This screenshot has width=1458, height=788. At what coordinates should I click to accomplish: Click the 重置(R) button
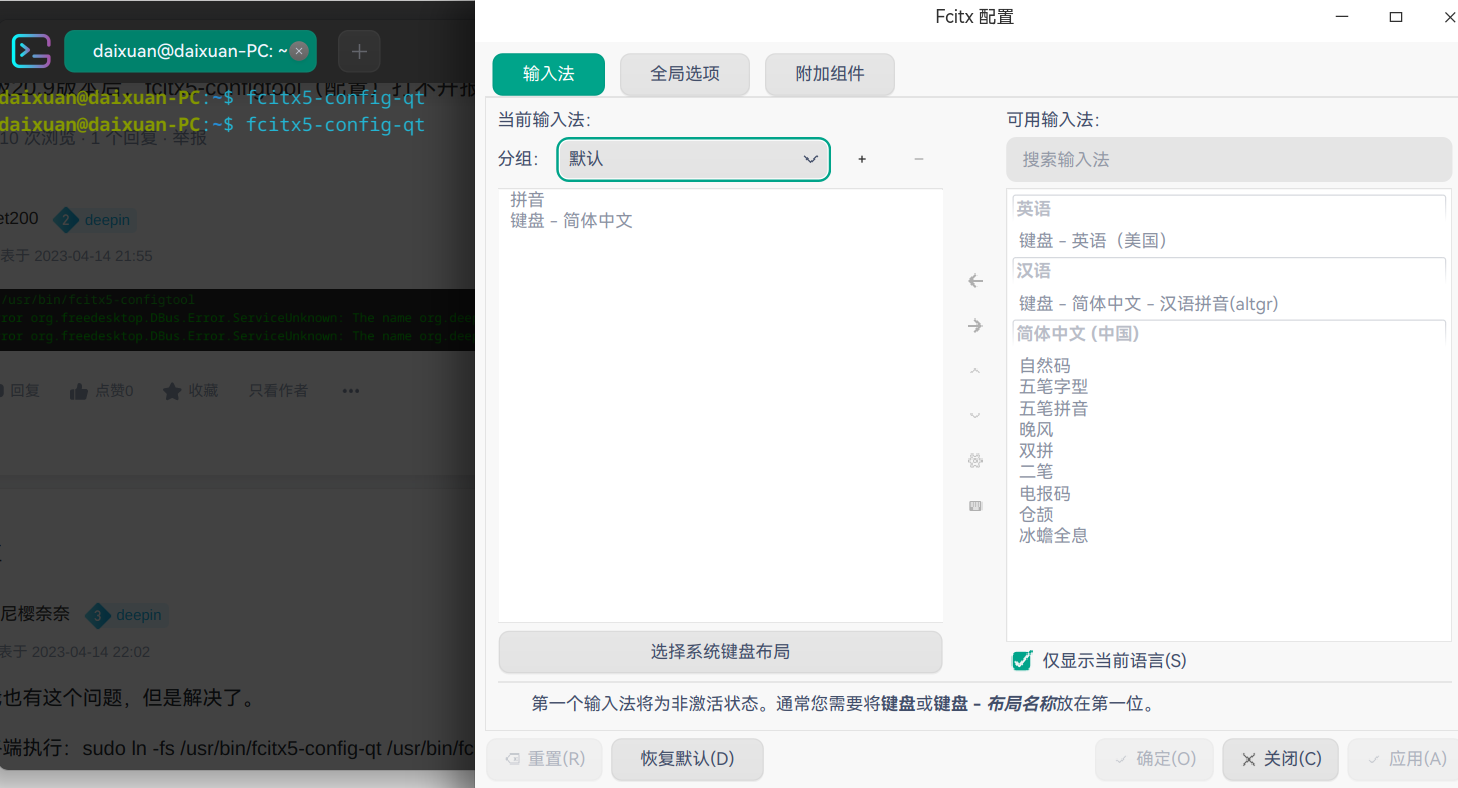(x=545, y=759)
